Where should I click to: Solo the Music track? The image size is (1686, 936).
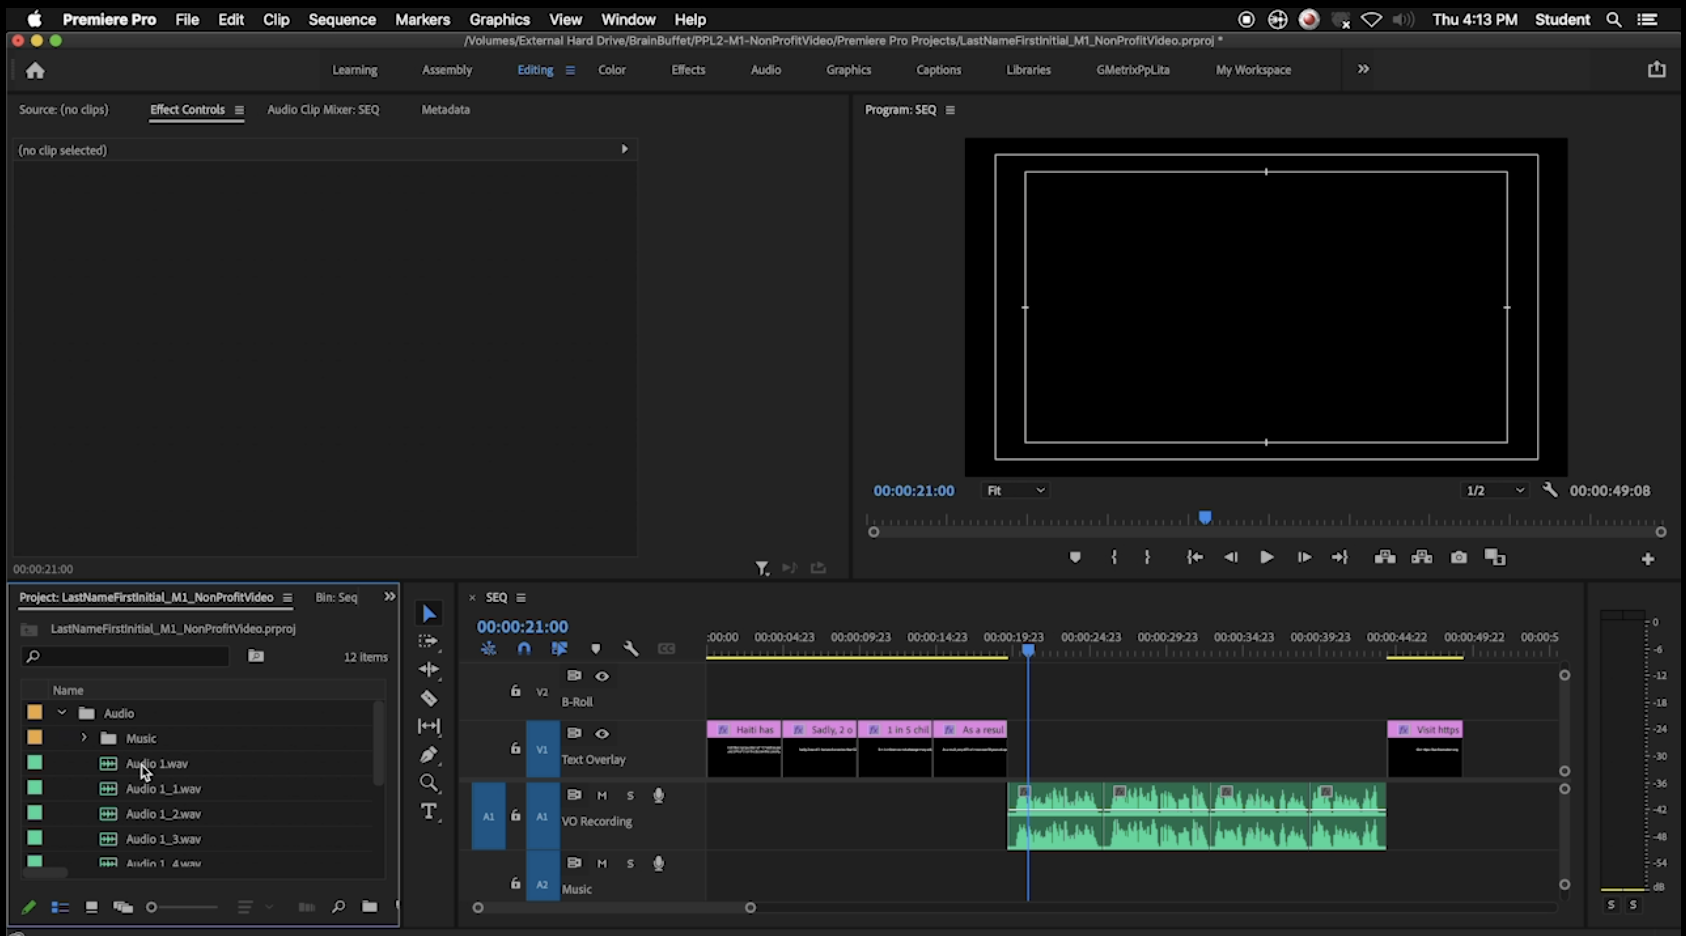pyautogui.click(x=630, y=864)
